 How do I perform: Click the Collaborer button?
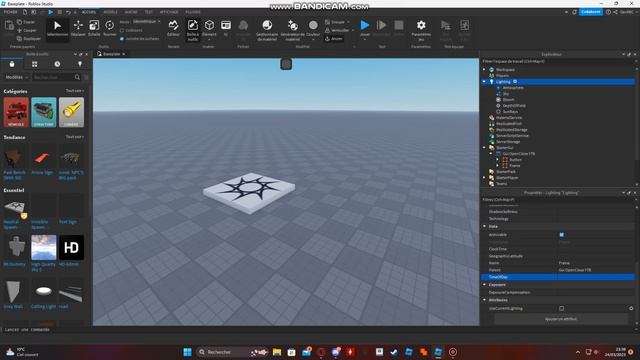(591, 12)
